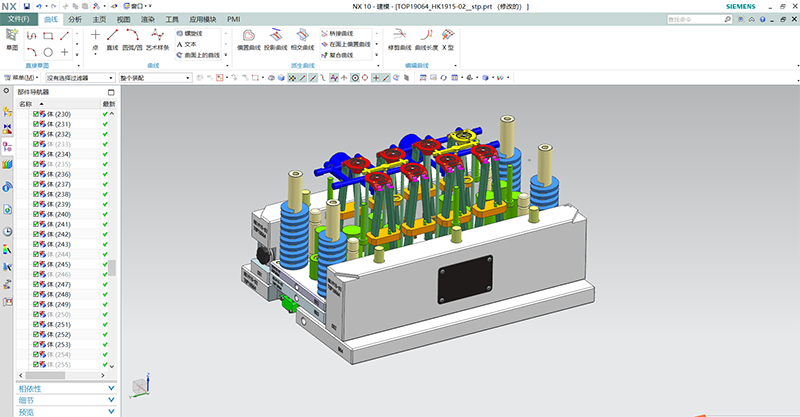Uncheck the 体 (253) checkbox

[36, 345]
